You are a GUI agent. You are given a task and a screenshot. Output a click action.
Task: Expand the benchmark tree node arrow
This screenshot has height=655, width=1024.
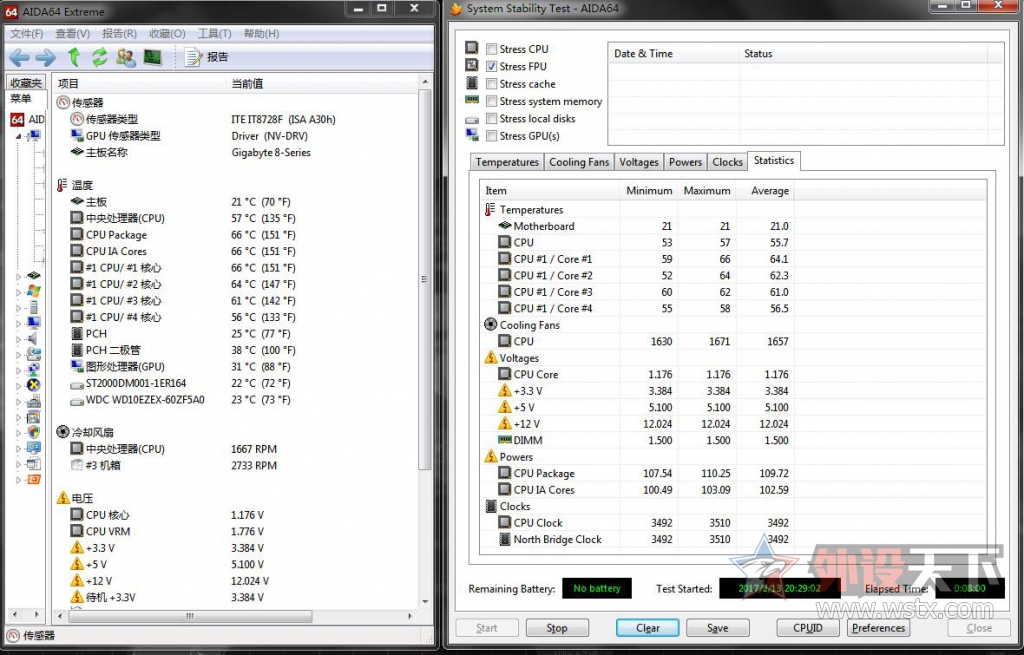point(18,479)
